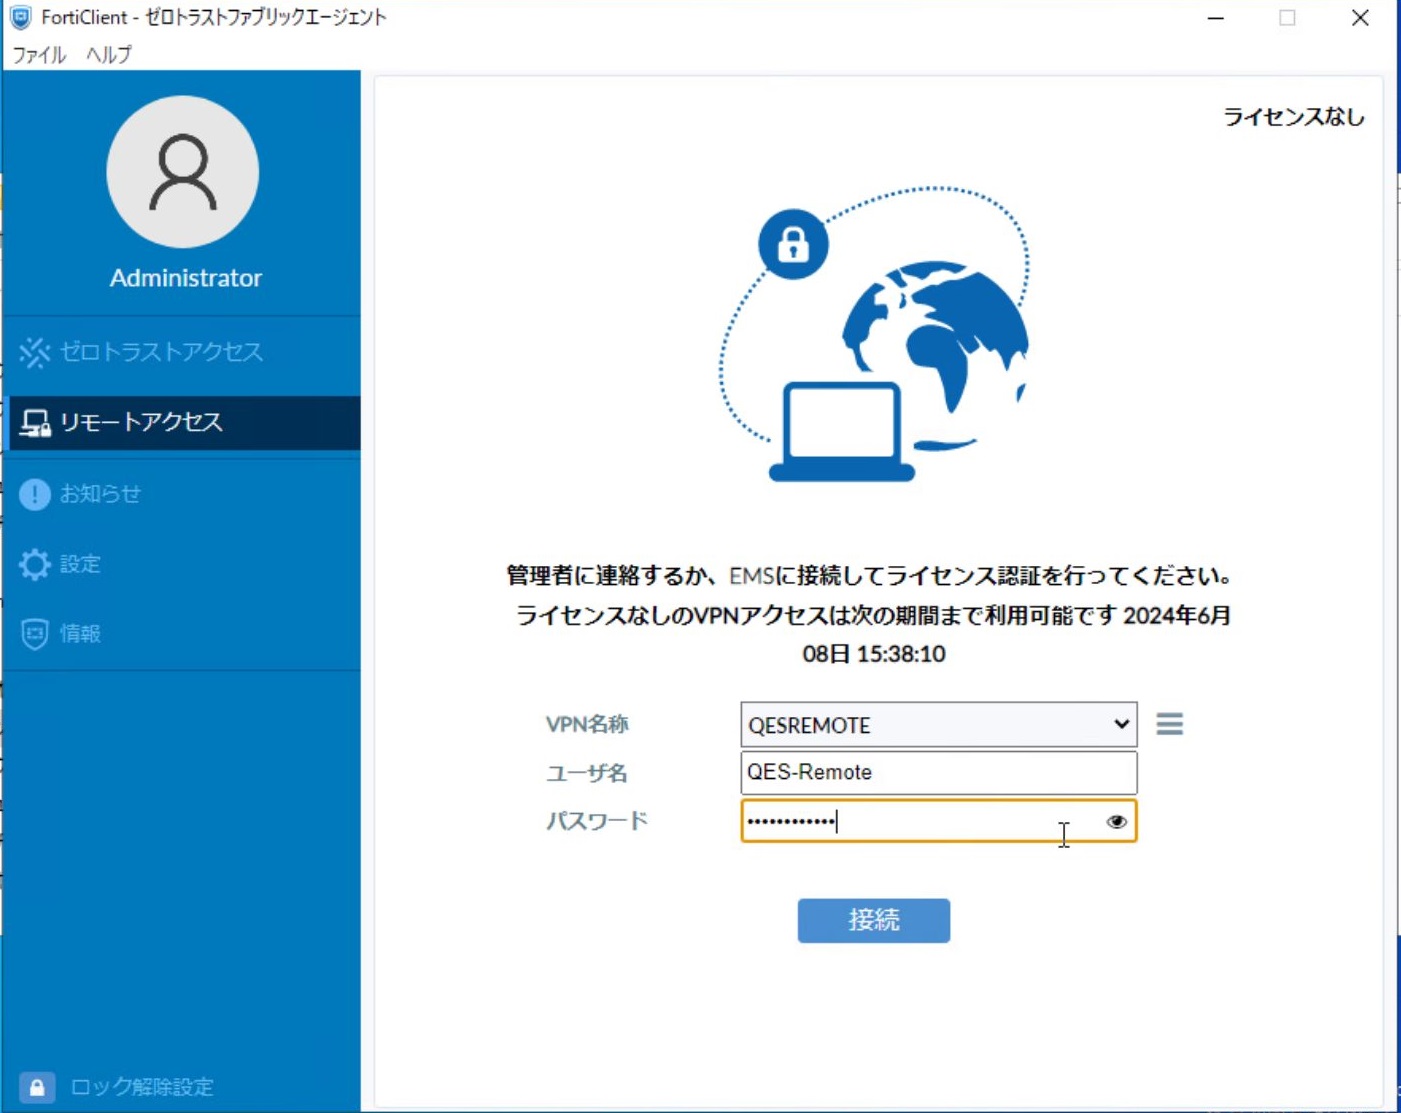This screenshot has height=1113, width=1401.
Task: Click the expiry date text 08日 15:38:10
Action: pos(874,654)
